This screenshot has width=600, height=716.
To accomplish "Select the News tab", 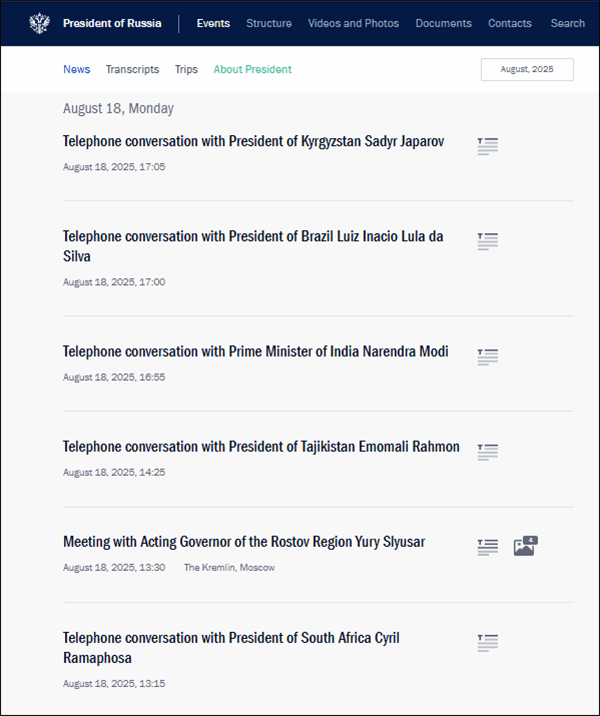I will pyautogui.click(x=76, y=69).
